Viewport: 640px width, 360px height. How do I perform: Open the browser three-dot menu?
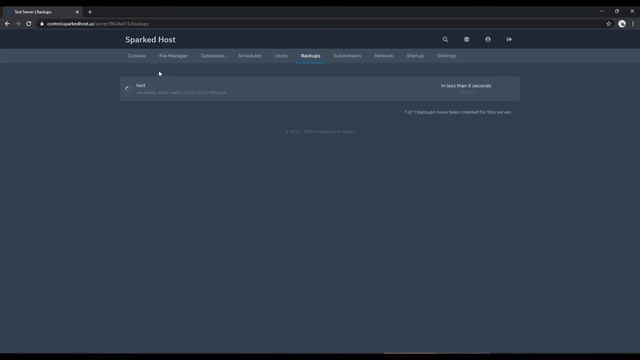click(x=633, y=24)
